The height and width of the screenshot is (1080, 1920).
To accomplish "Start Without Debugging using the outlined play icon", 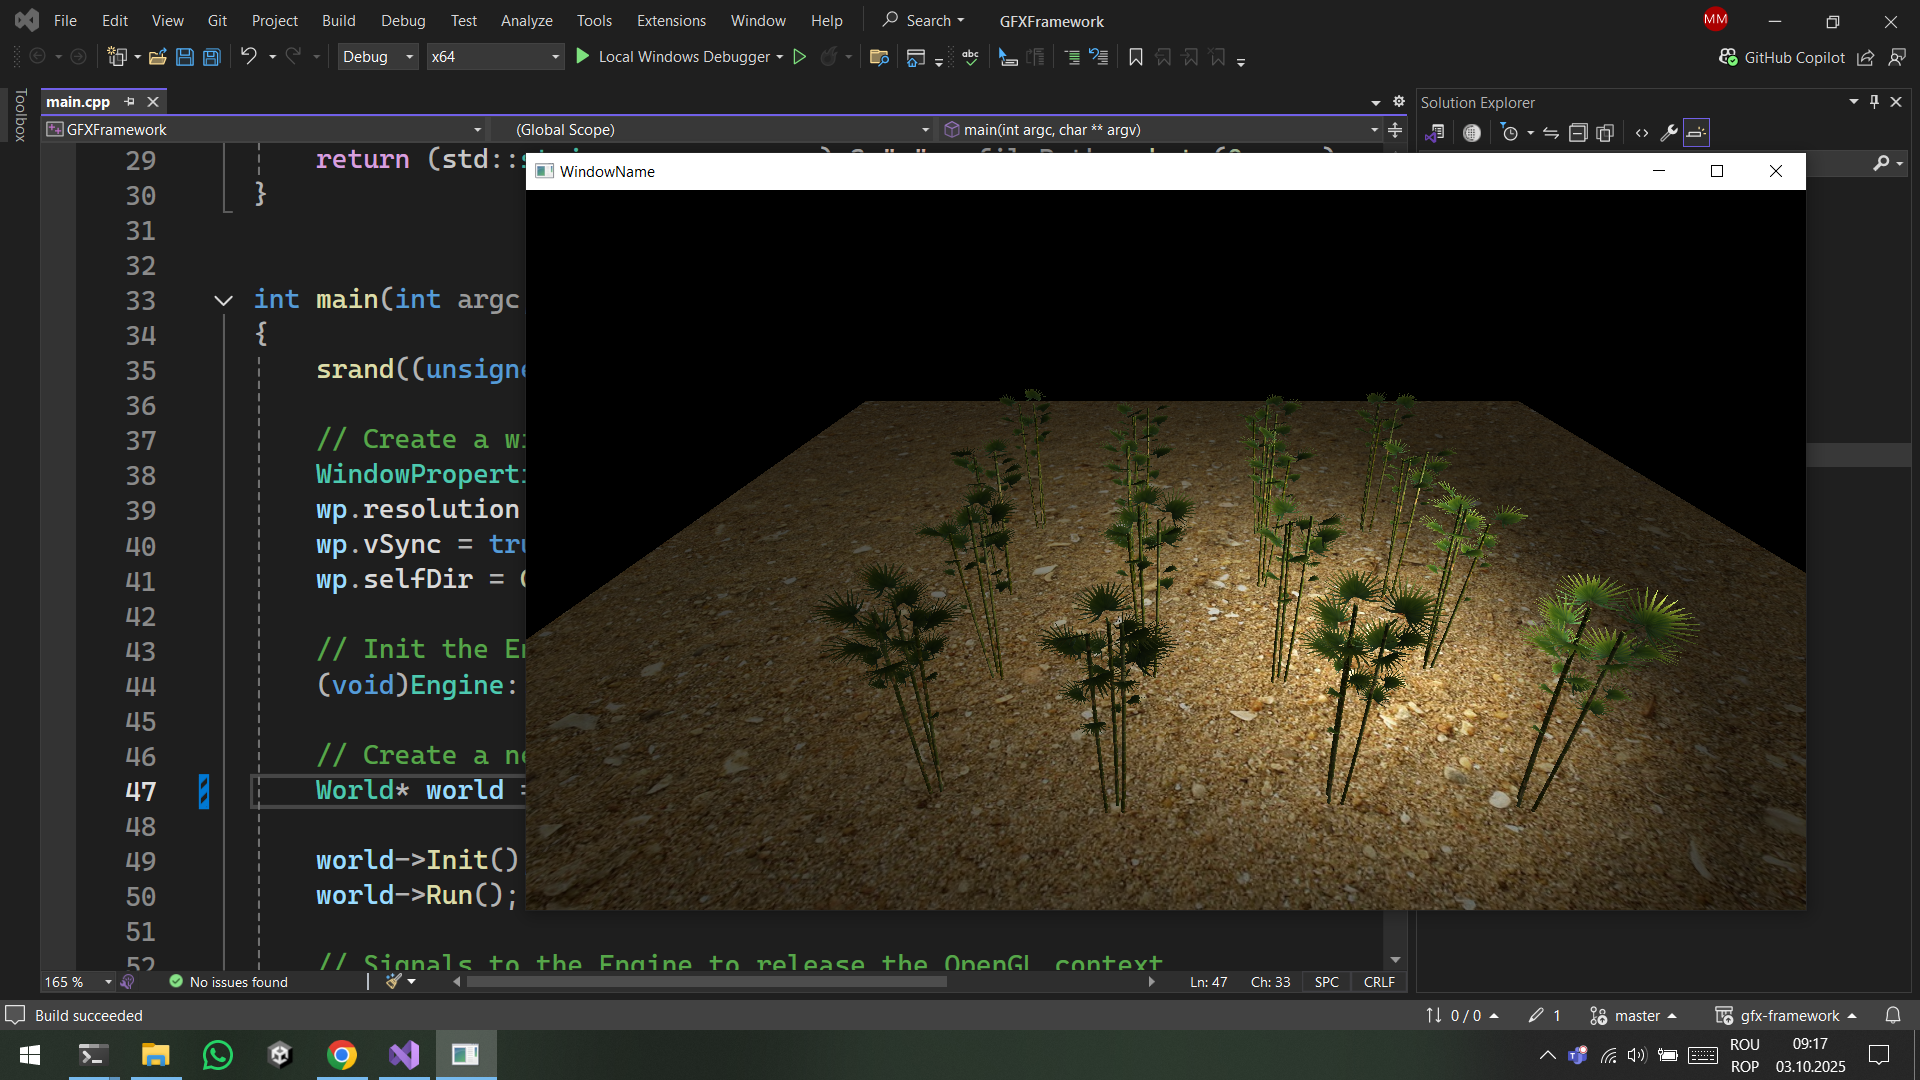I will (800, 57).
